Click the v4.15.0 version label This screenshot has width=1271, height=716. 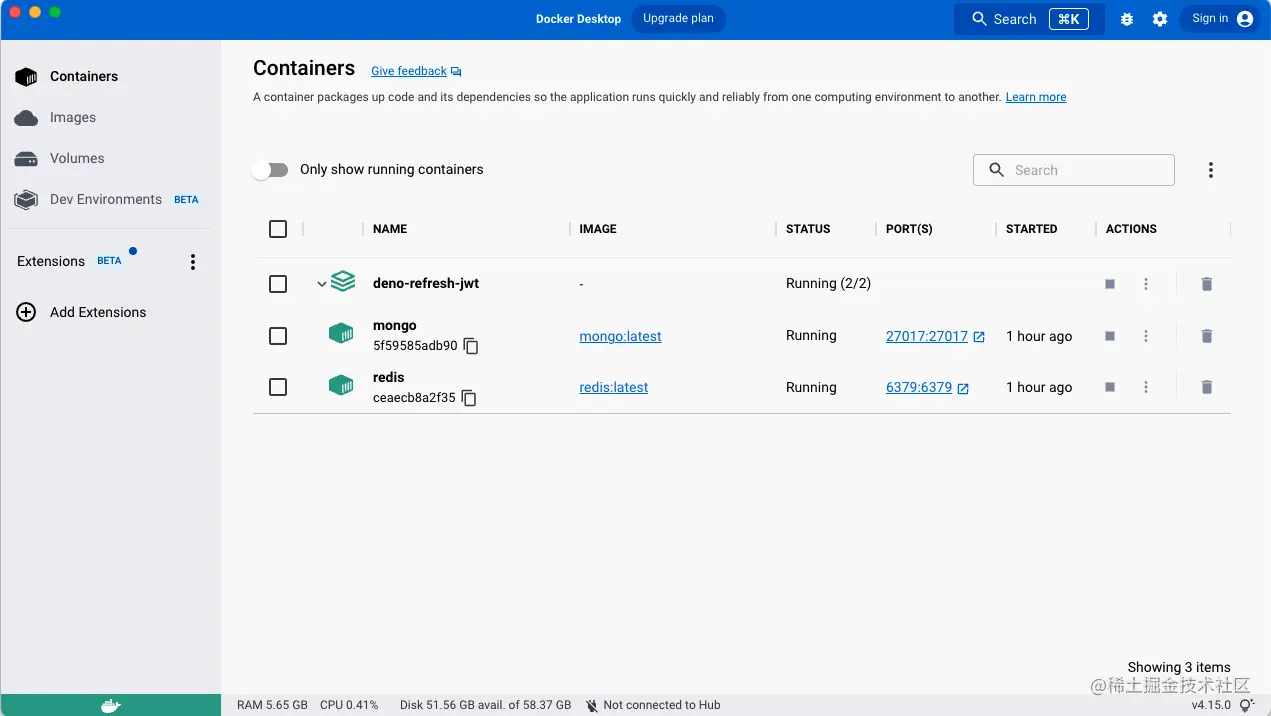[x=1211, y=705]
